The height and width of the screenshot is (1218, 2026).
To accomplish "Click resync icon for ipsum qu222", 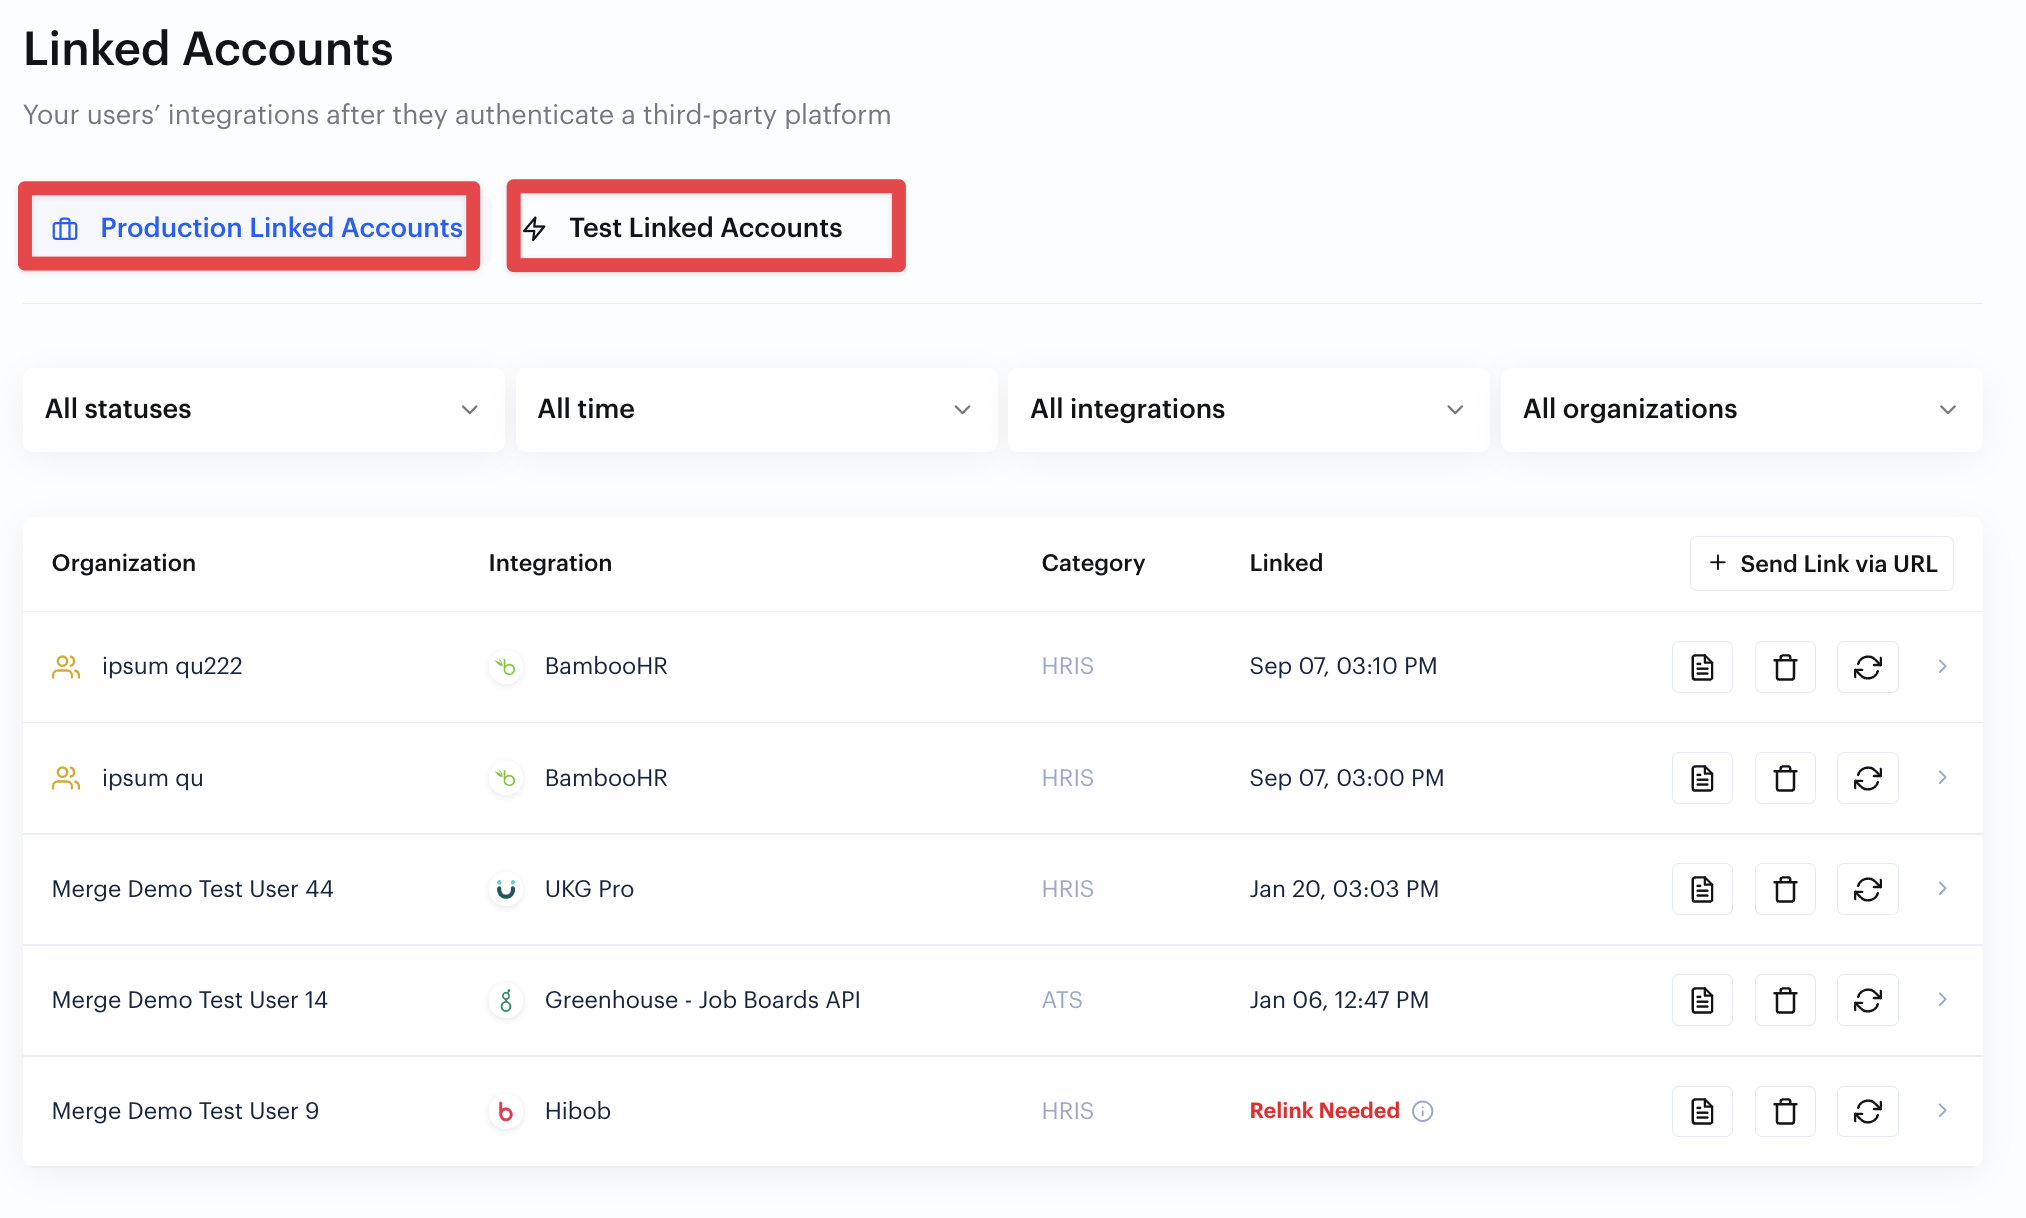I will 1867,667.
